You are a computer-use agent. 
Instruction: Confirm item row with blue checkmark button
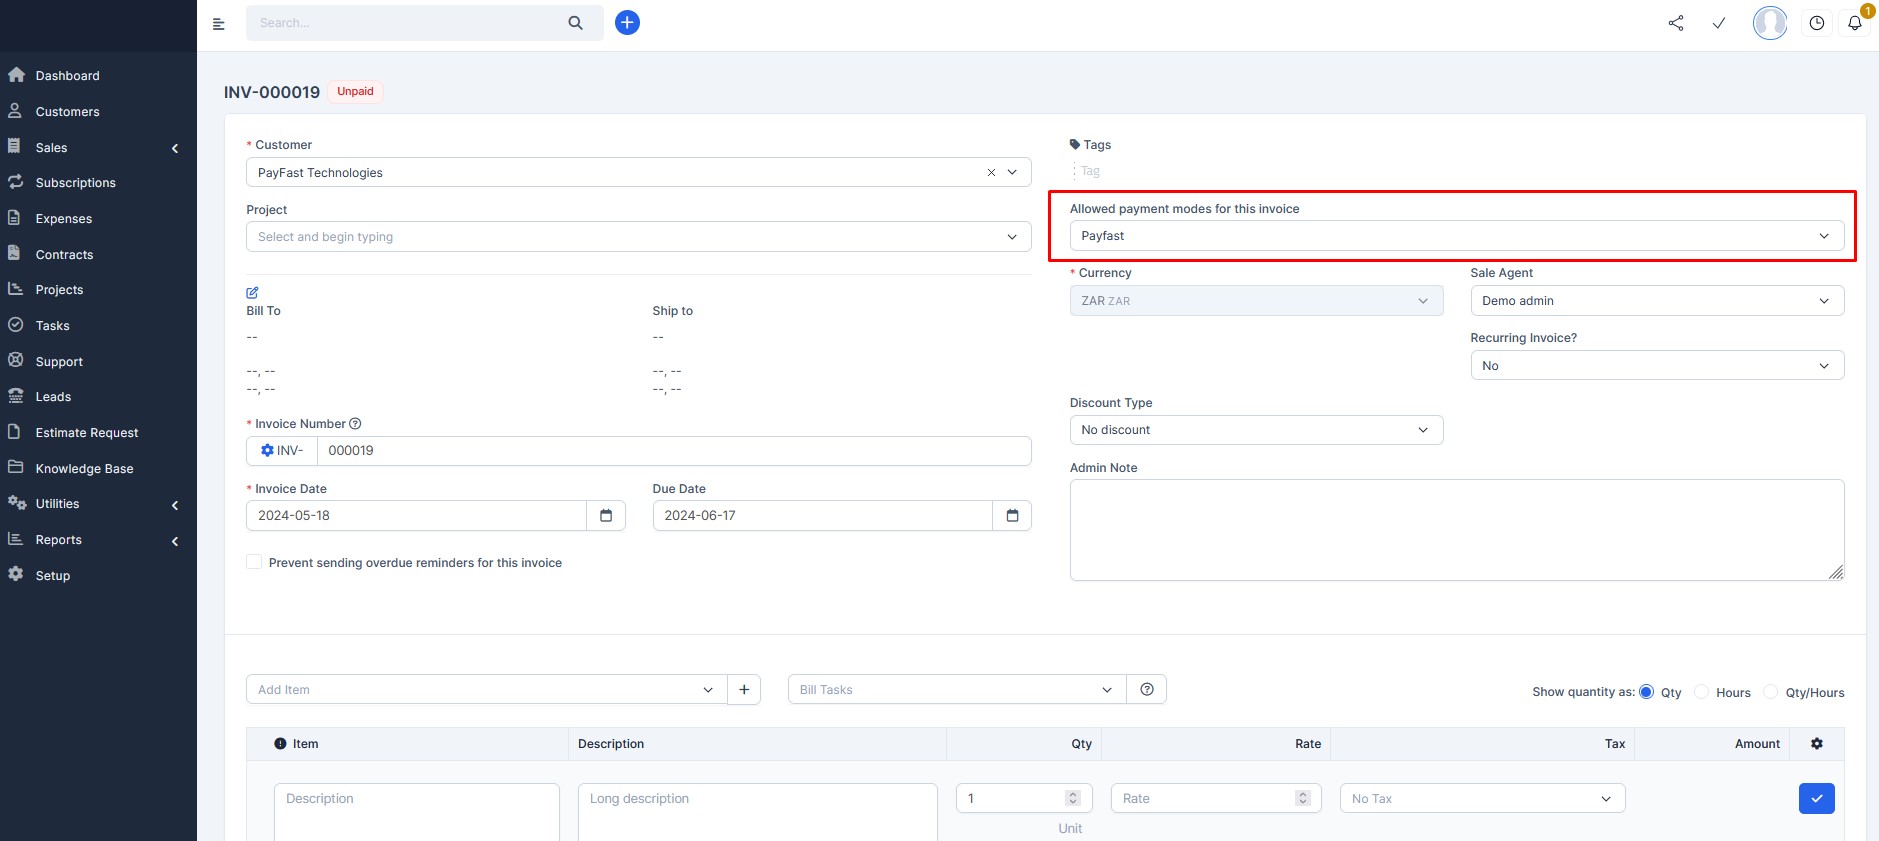pos(1816,798)
